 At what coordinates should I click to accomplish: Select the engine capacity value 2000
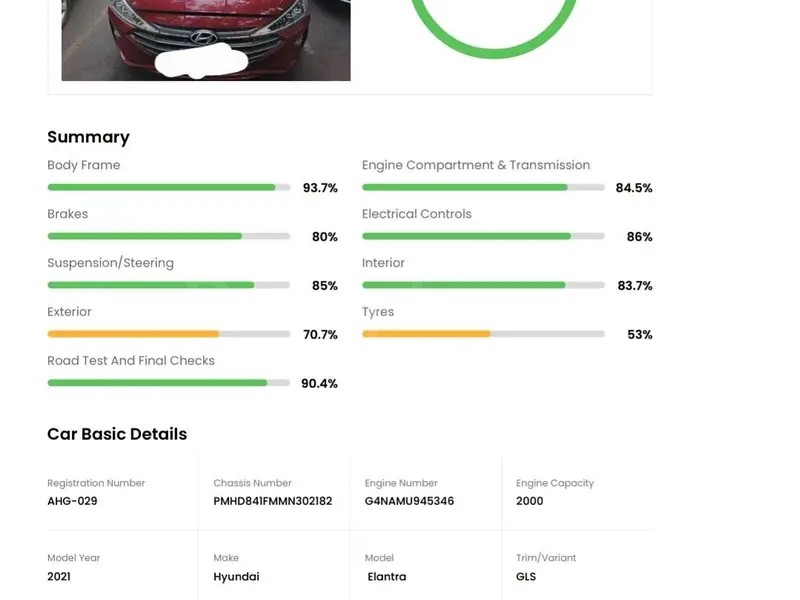coord(530,501)
